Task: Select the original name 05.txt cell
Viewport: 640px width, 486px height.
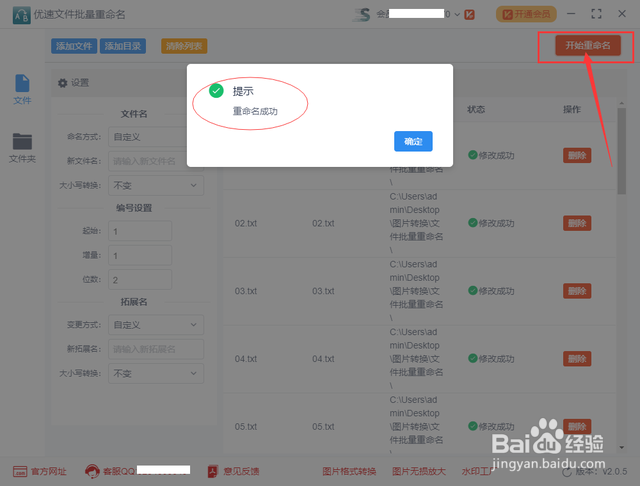Action: (x=246, y=426)
